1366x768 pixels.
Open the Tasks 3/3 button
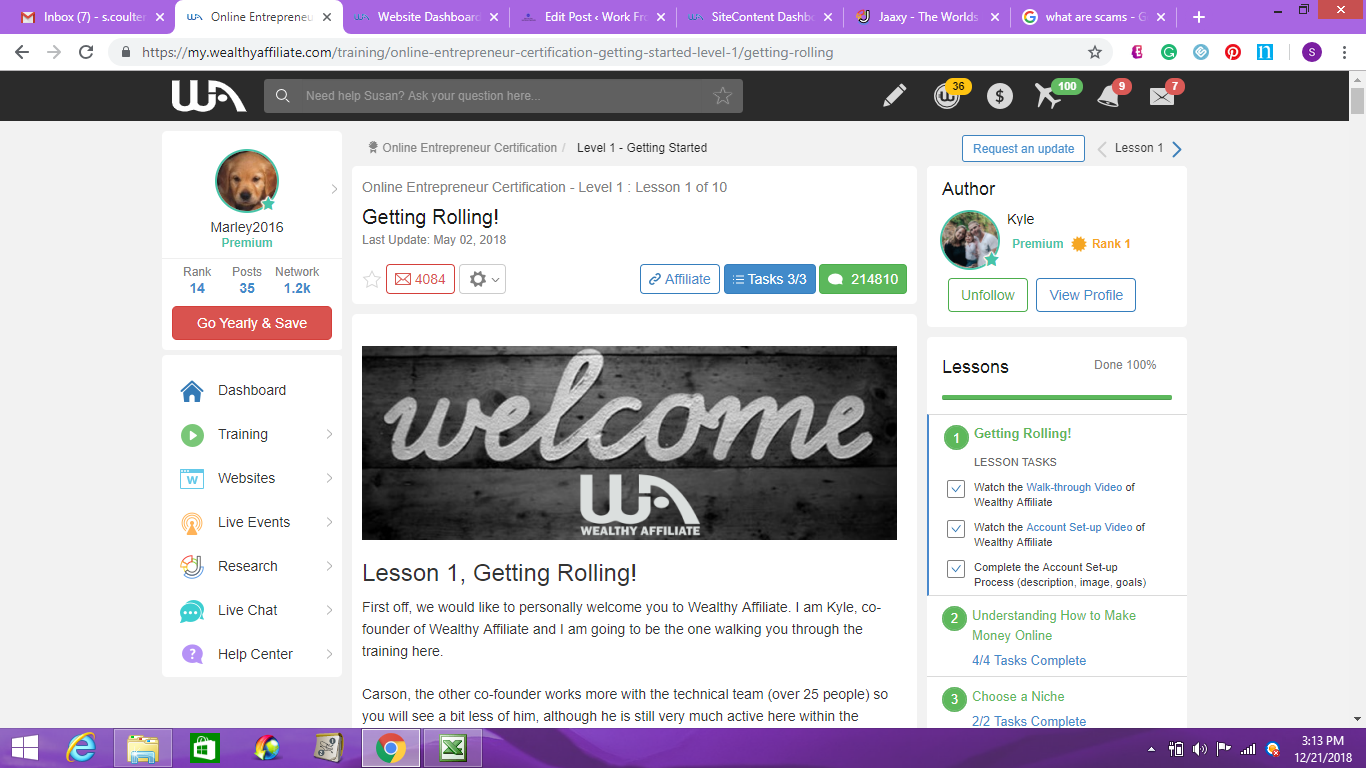[770, 279]
